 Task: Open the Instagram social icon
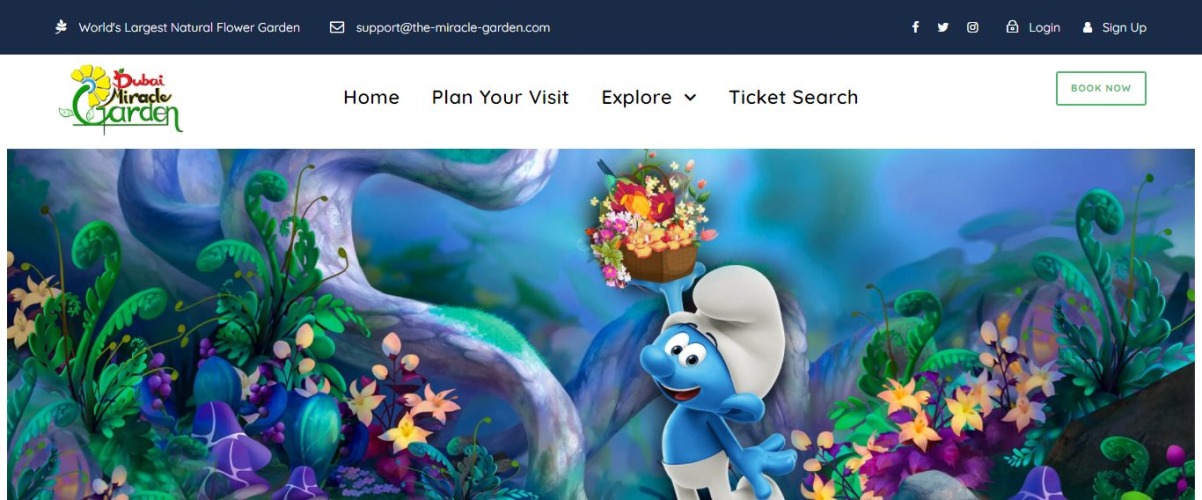972,28
